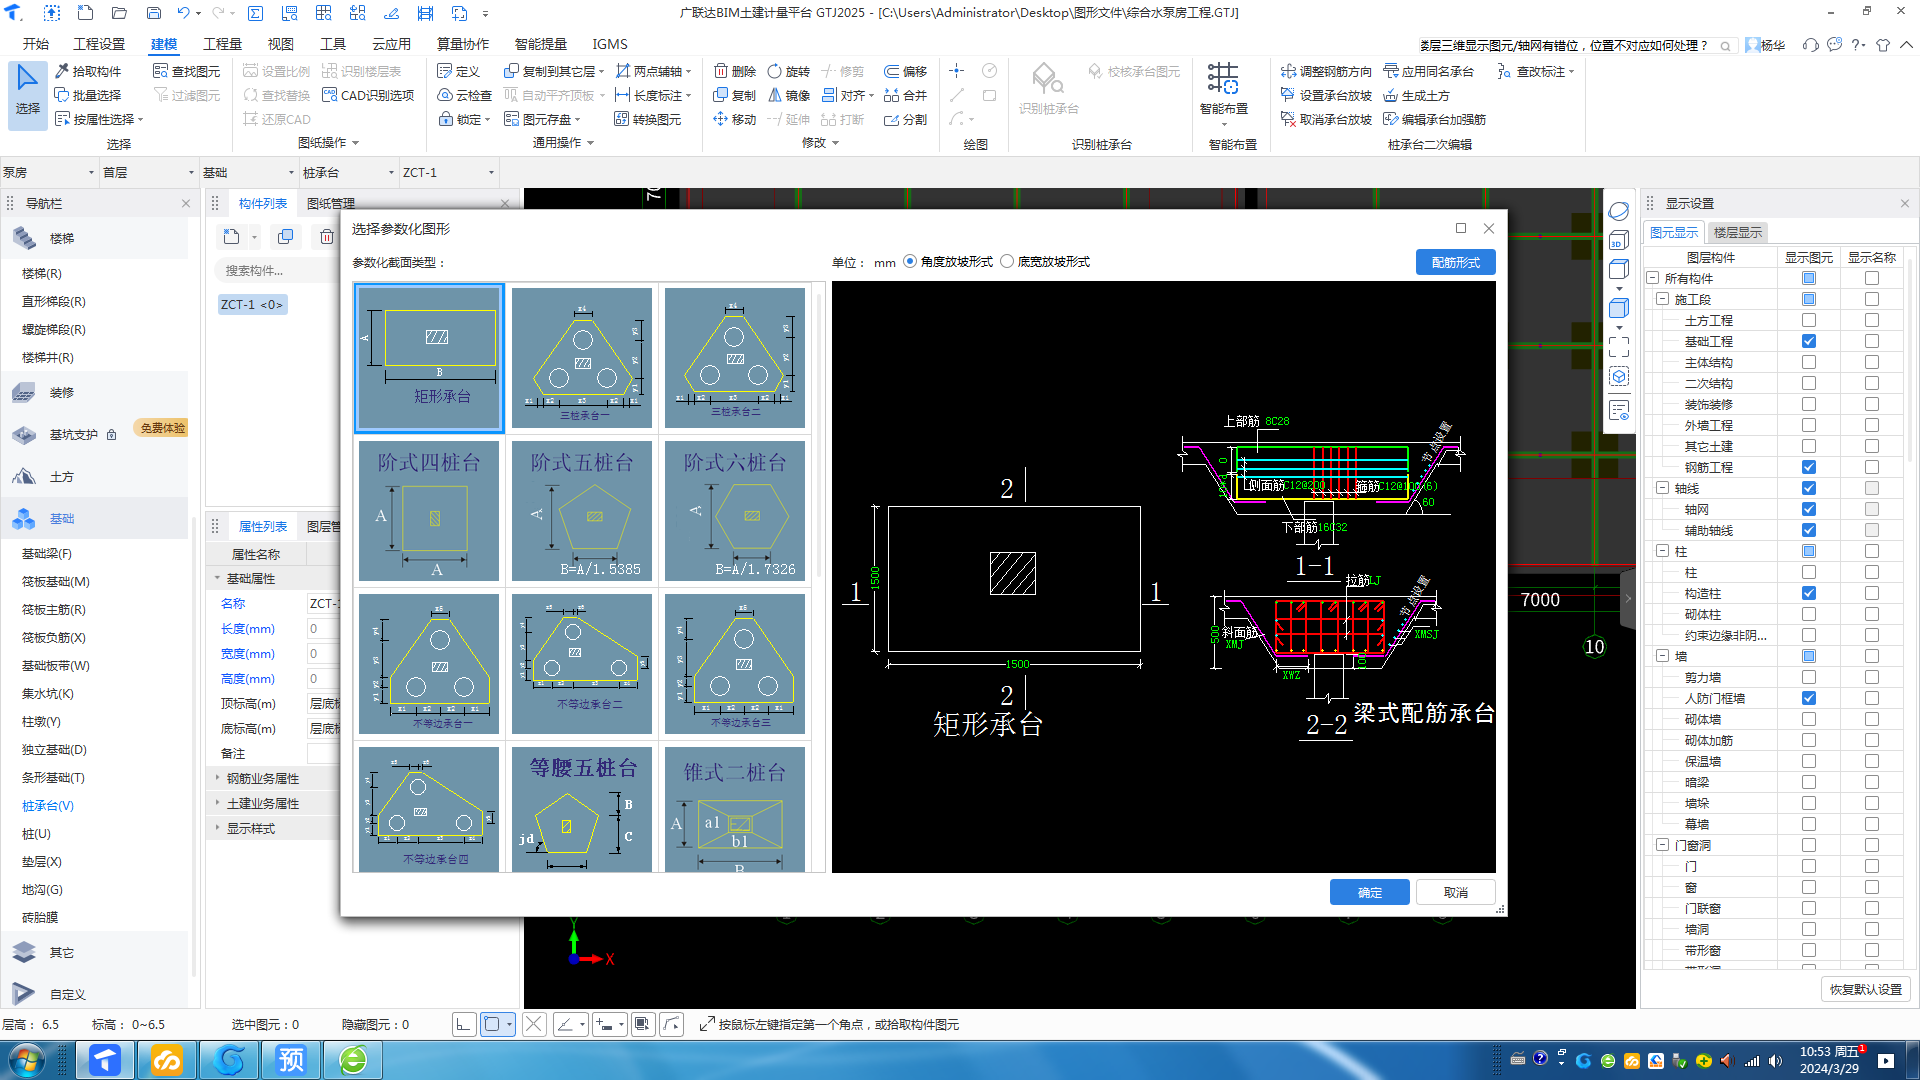Image resolution: width=1920 pixels, height=1080 pixels.
Task: Select the 镜像 mirror tool
Action: (x=789, y=95)
